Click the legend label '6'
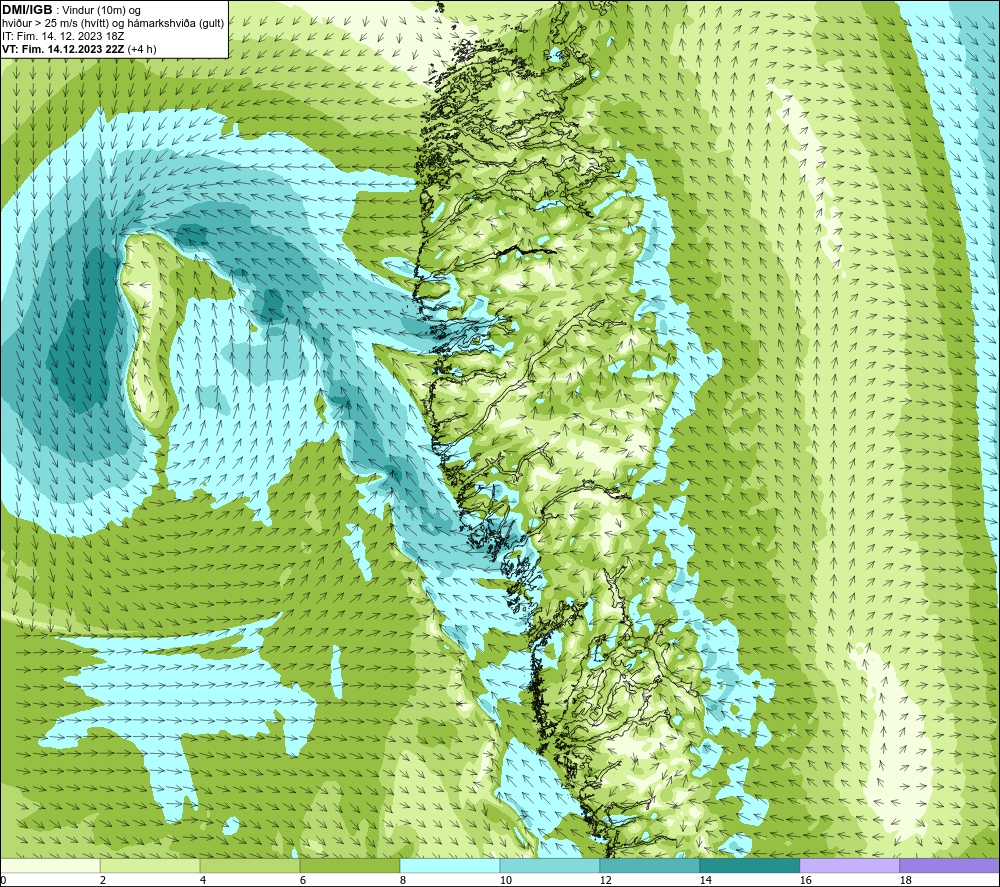1000x887 pixels. pos(302,881)
